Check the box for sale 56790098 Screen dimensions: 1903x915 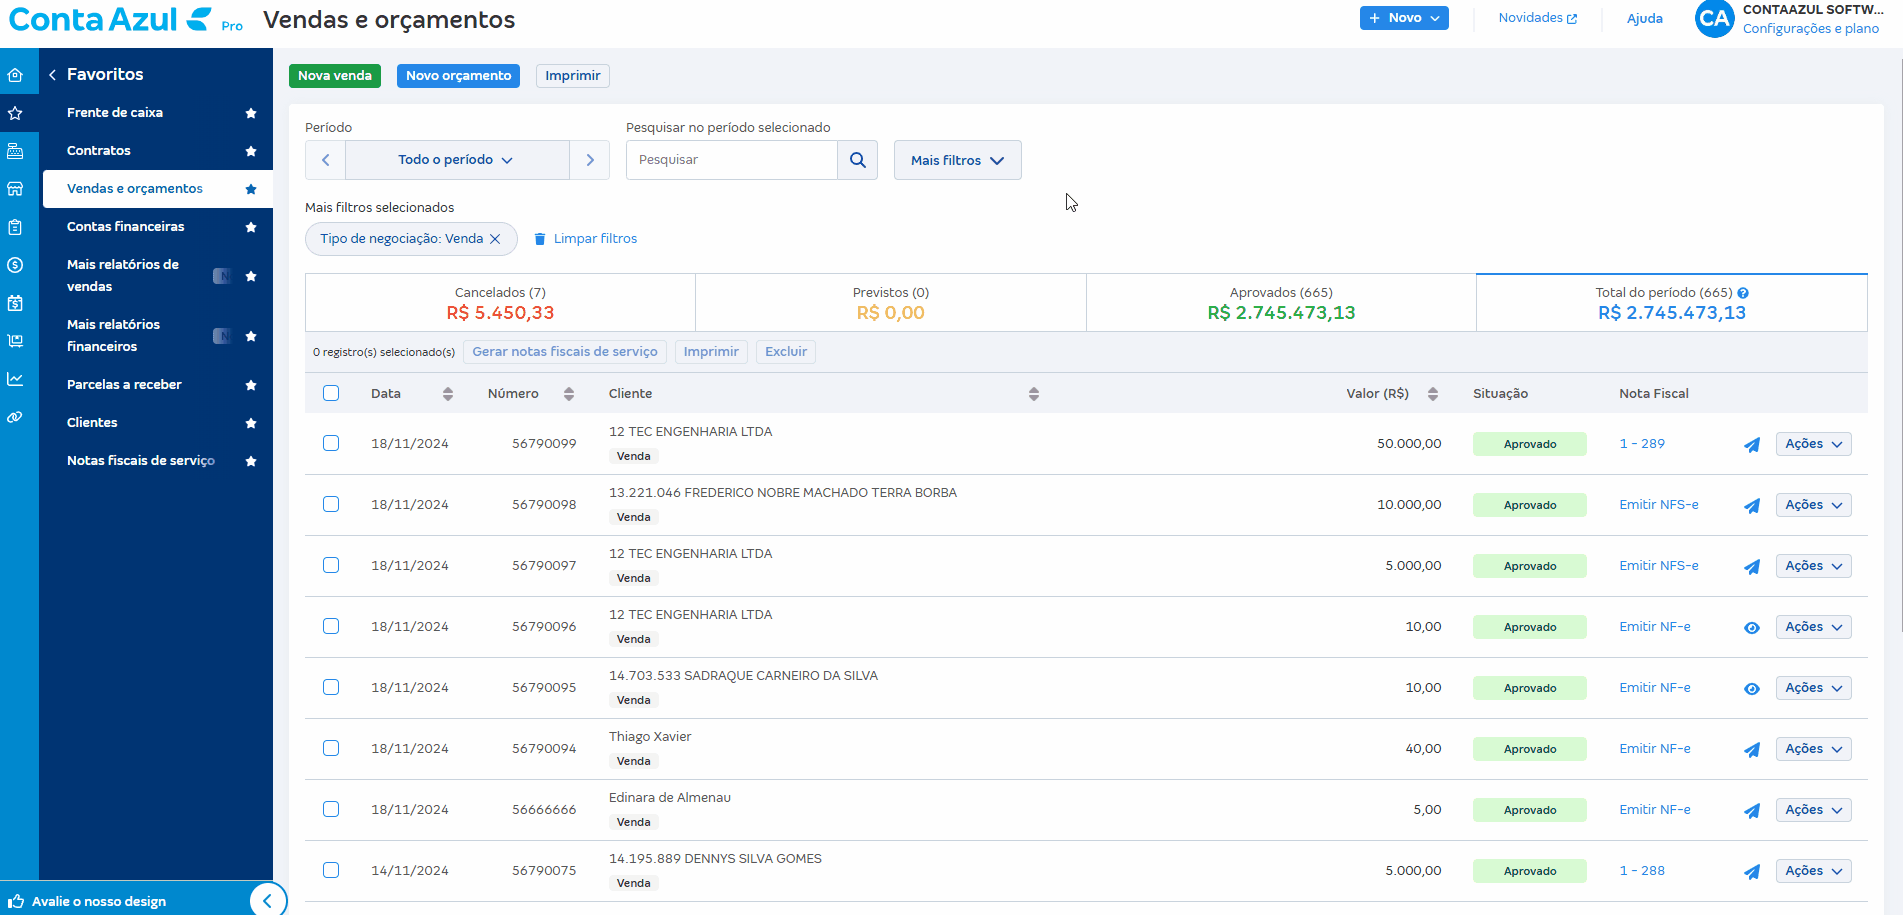331,504
